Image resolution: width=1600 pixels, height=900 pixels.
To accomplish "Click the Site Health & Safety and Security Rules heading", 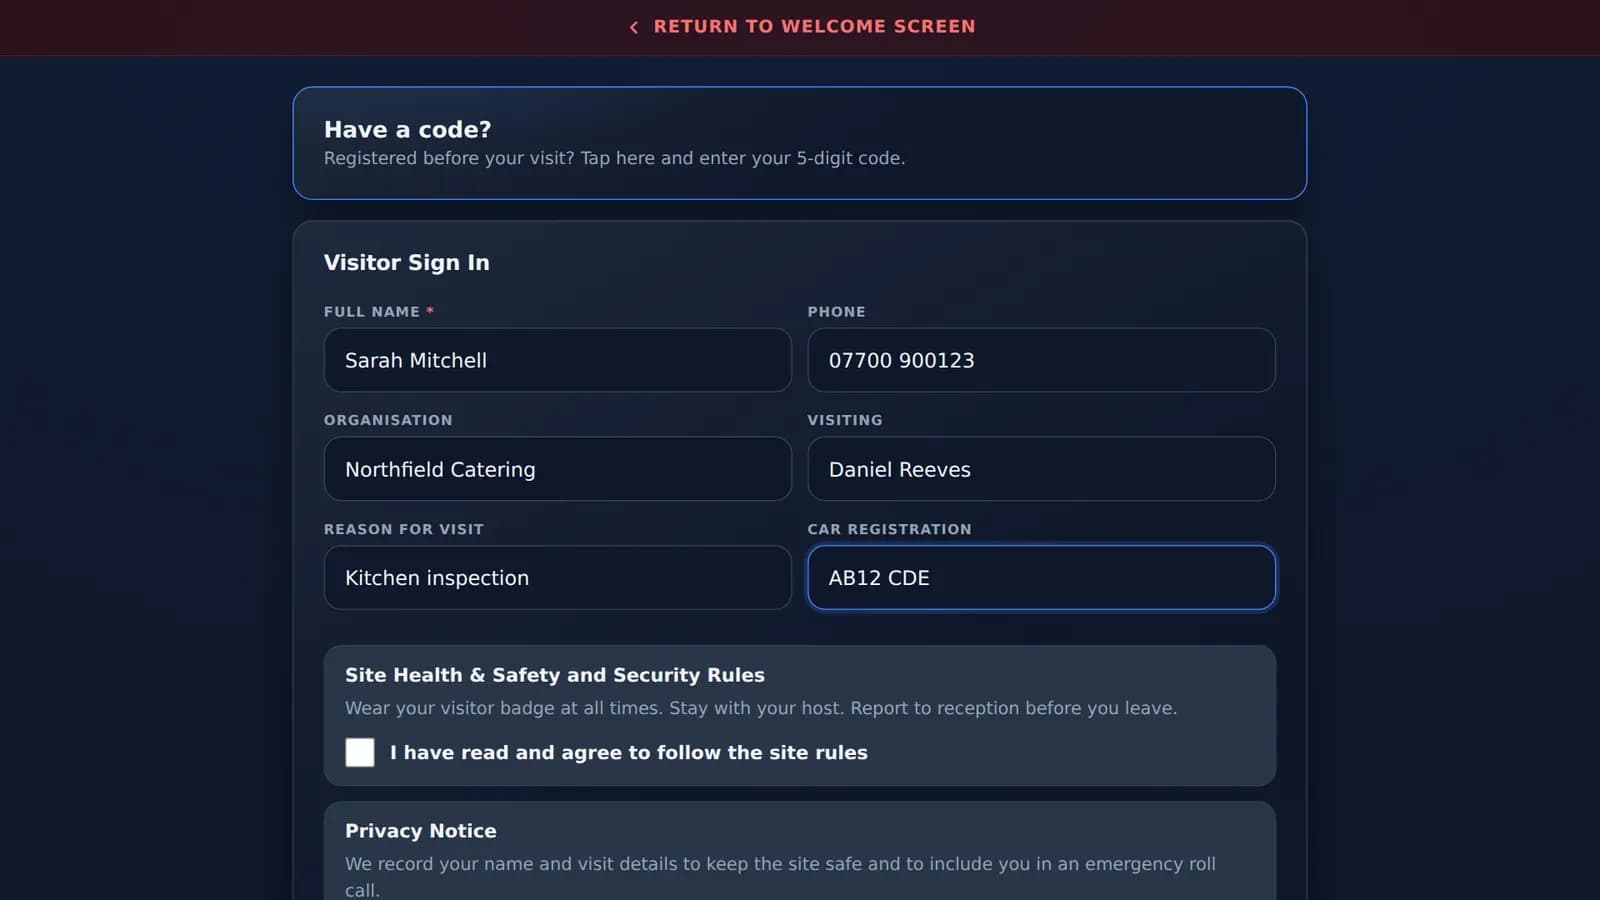I will click(555, 675).
